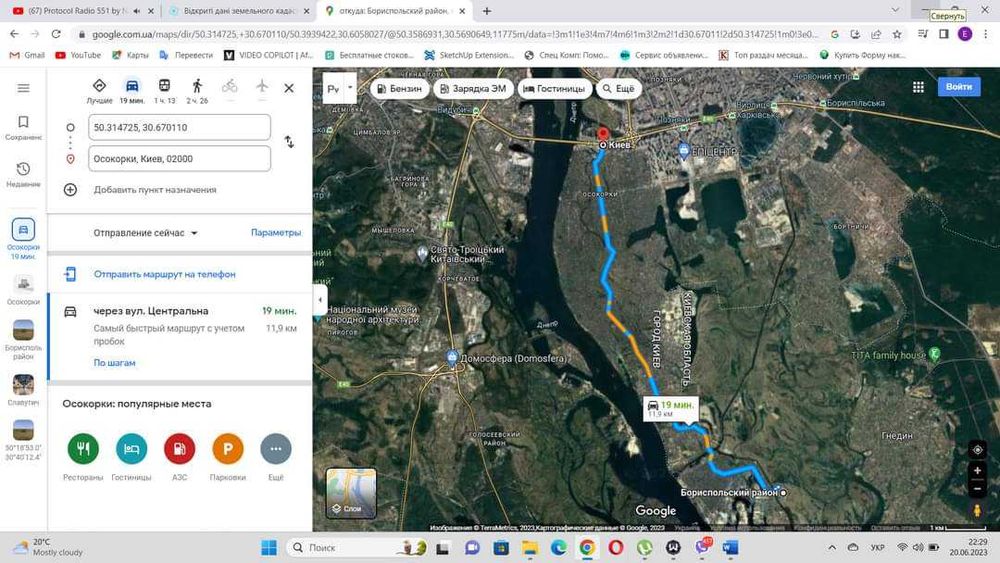Open По шагам step details

115,363
